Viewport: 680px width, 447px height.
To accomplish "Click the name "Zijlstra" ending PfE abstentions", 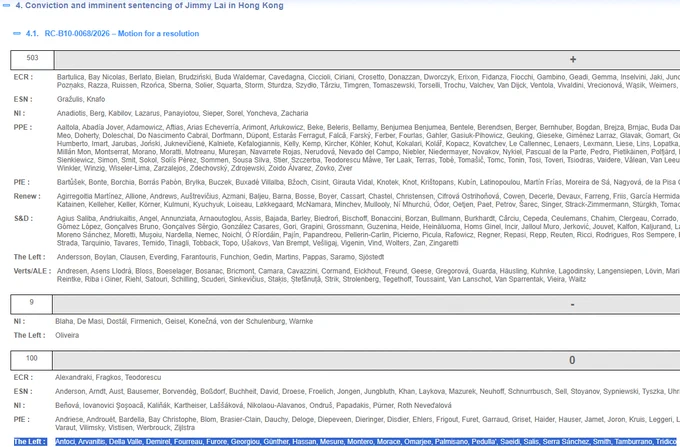I will 184,428.
